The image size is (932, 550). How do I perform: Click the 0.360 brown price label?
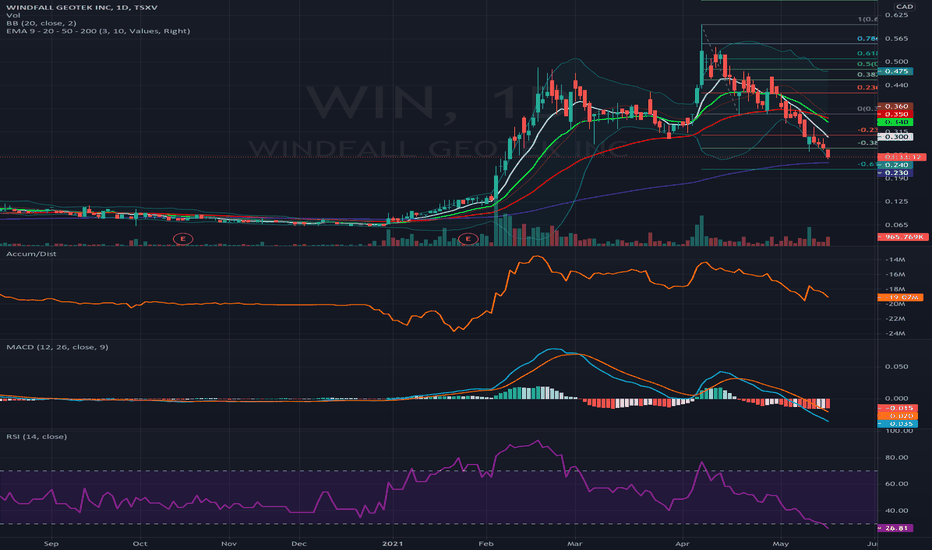click(895, 106)
